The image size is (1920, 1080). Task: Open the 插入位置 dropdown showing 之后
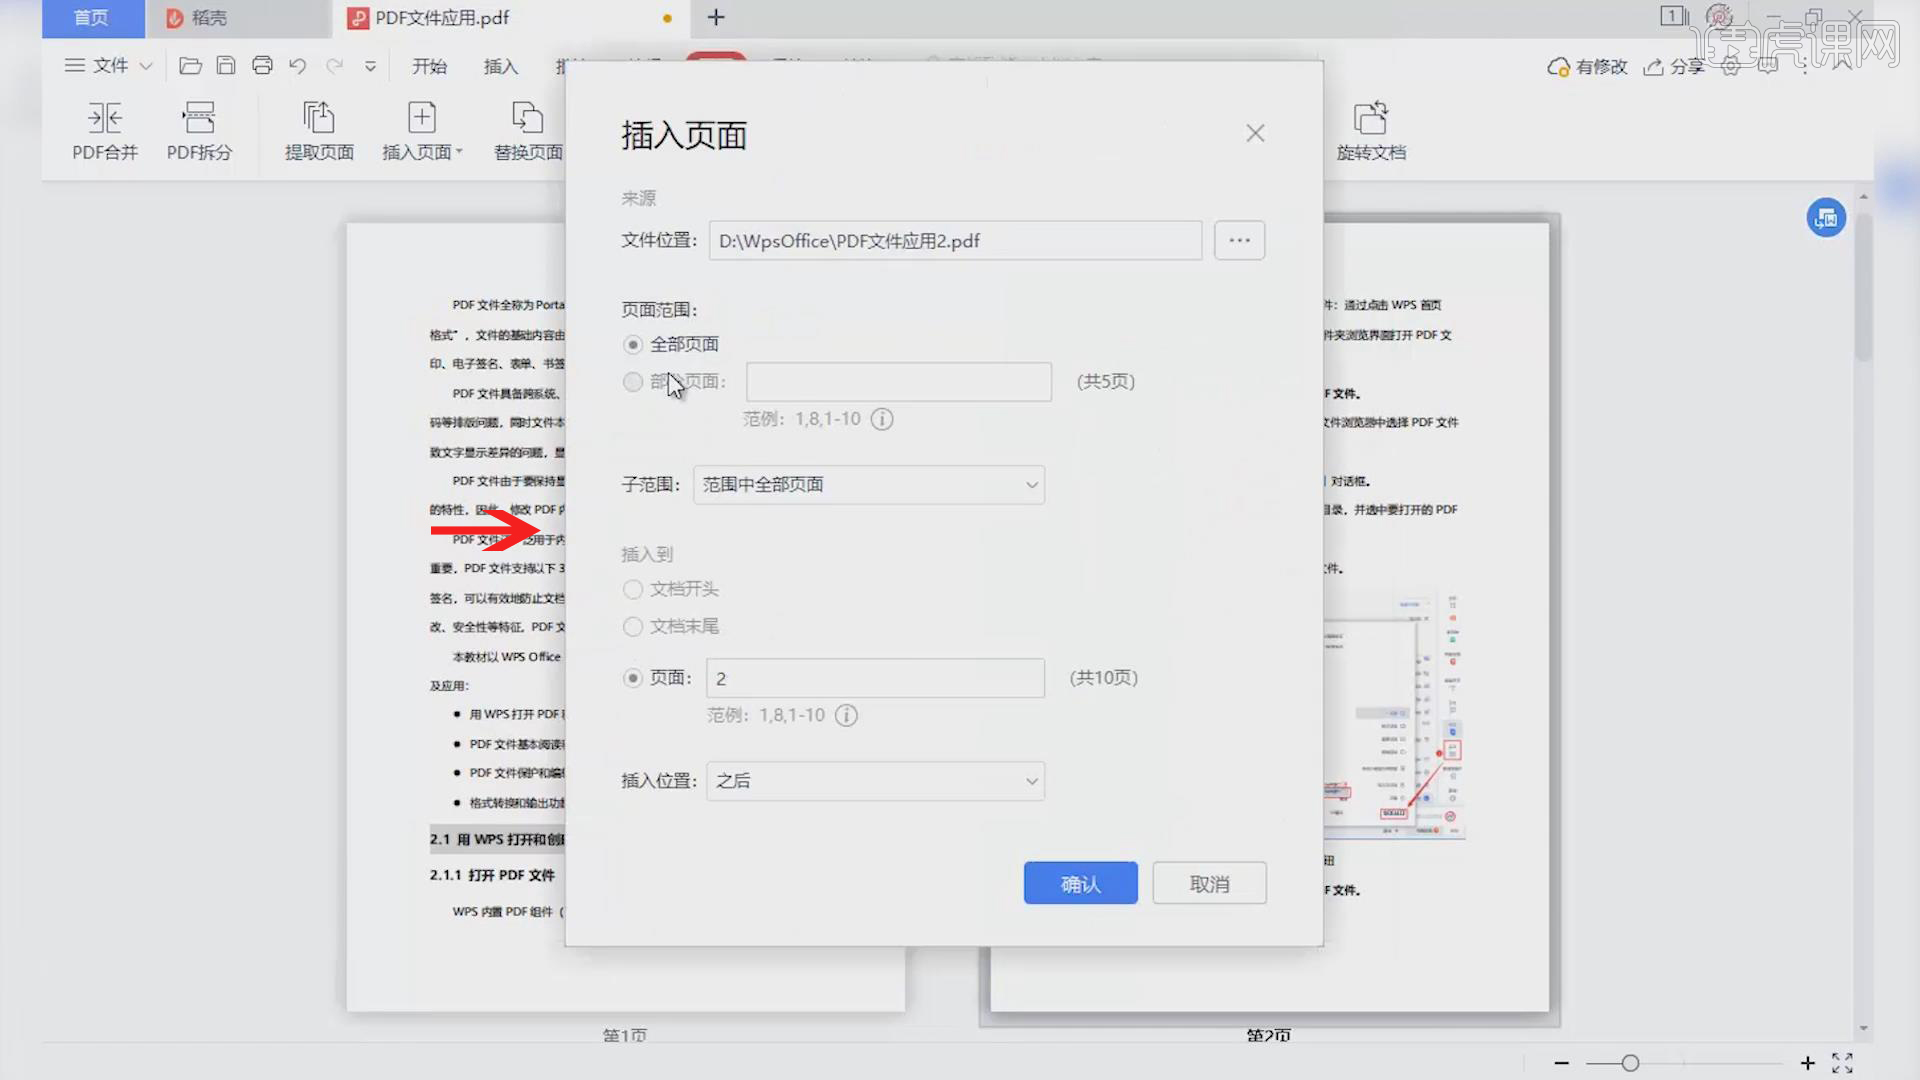point(875,781)
